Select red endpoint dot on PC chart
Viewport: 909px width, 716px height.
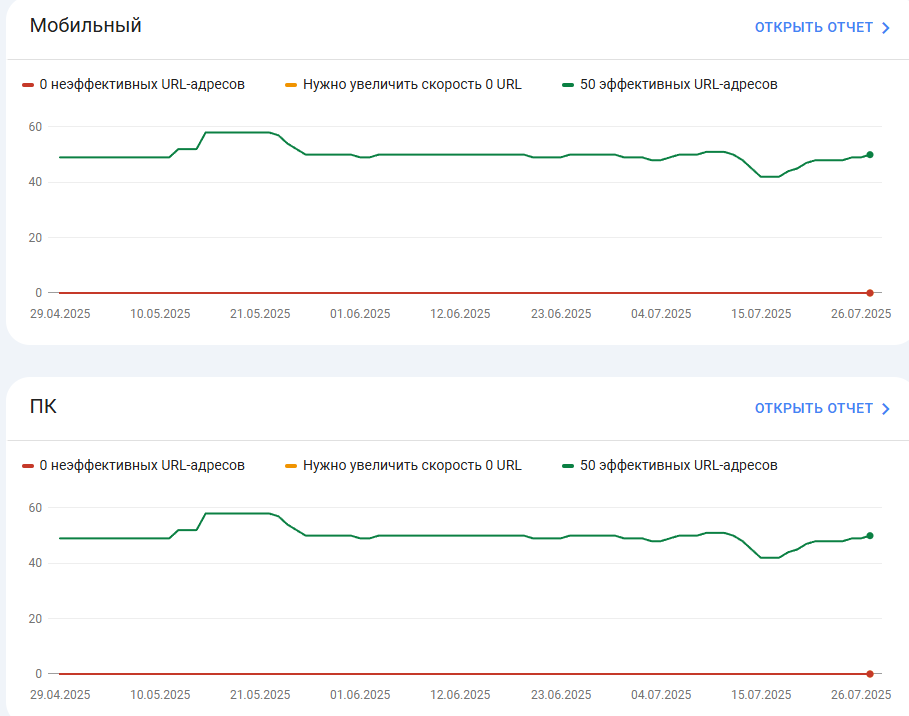870,674
